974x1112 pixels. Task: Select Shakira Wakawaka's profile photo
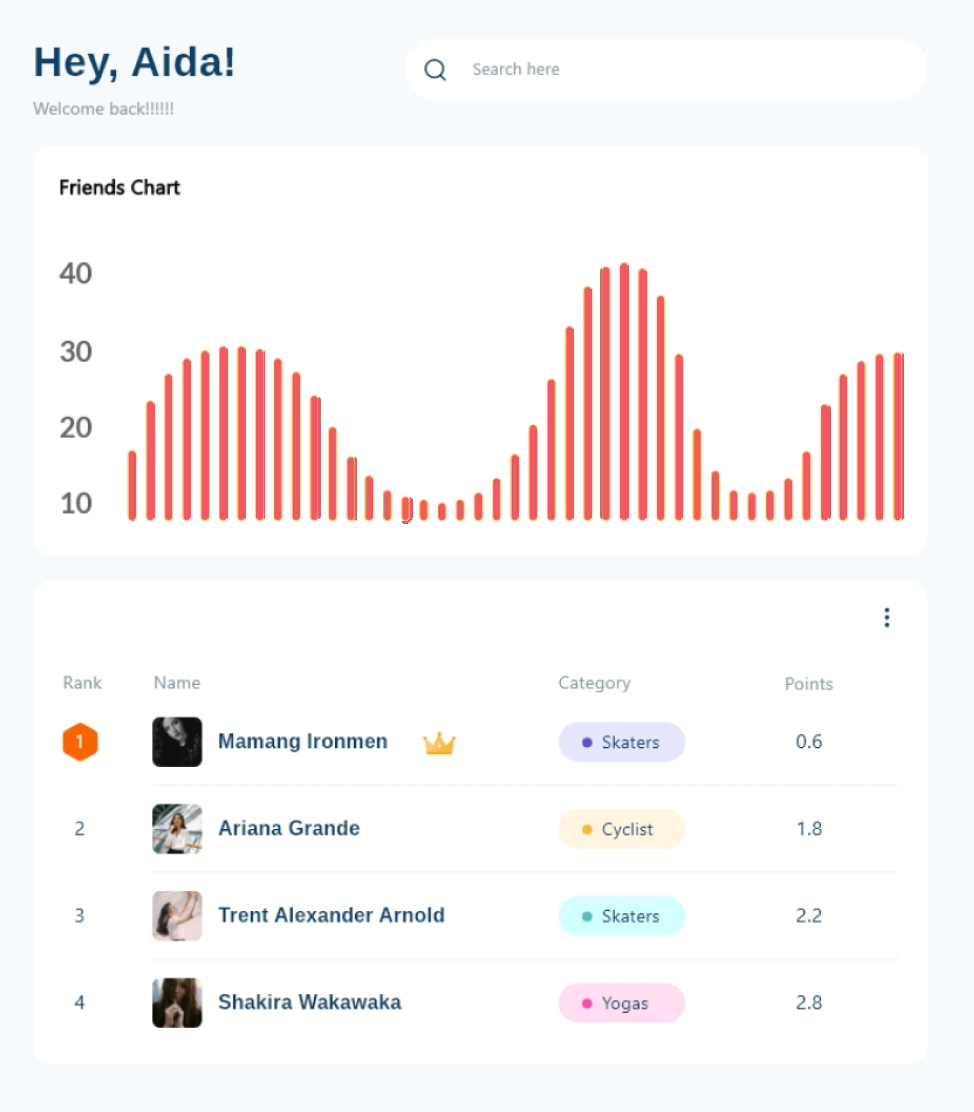click(177, 1003)
